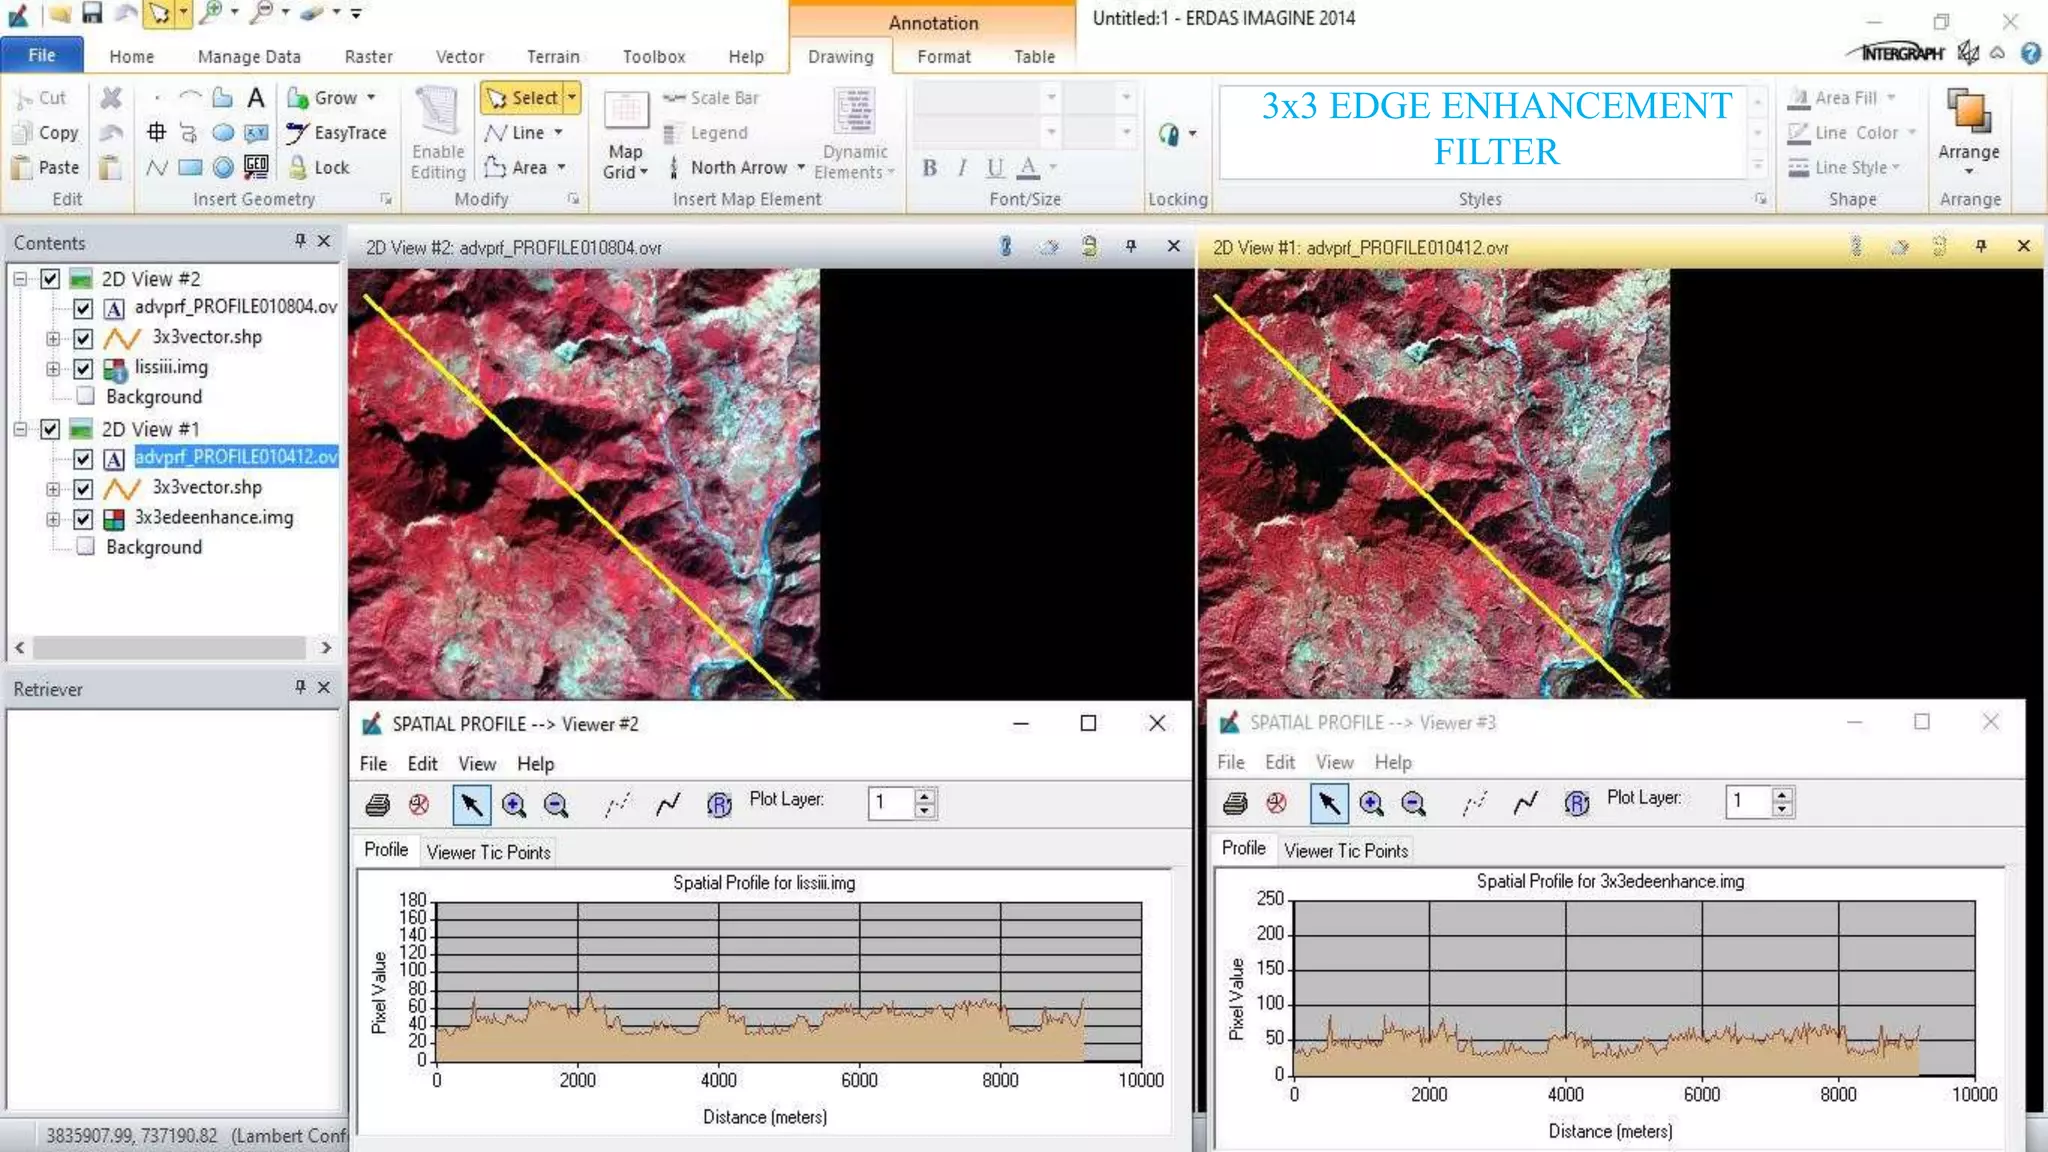Open the Edit menu in Spatial Profile Viewer #2
Image resolution: width=2048 pixels, height=1152 pixels.
(x=422, y=764)
